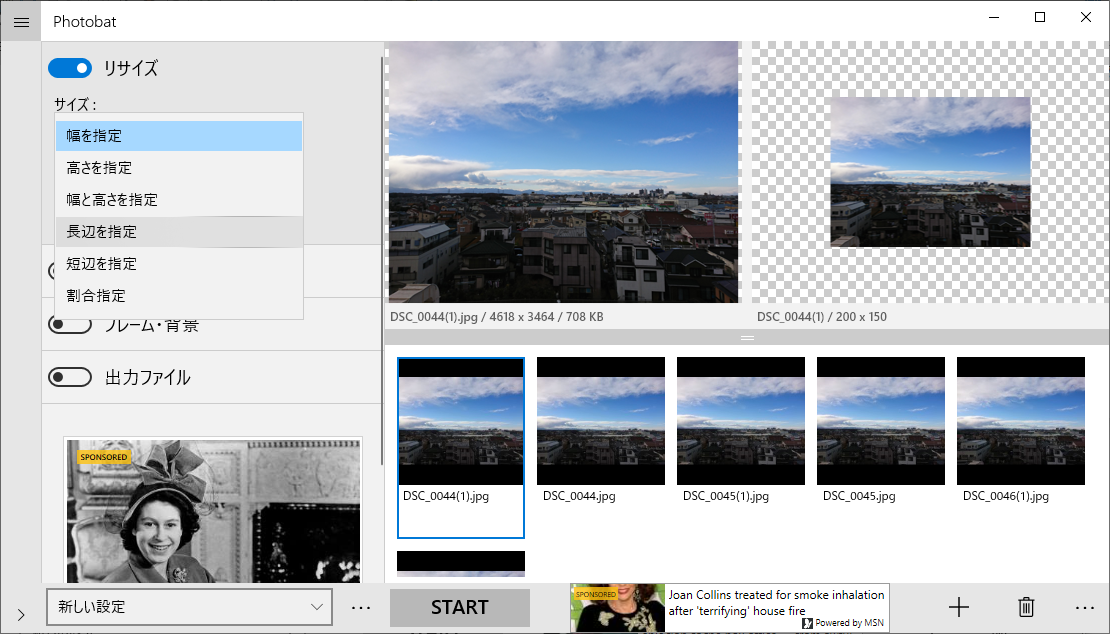Toggle the フレーム・背景 switch
The height and width of the screenshot is (634, 1110).
tap(69, 325)
